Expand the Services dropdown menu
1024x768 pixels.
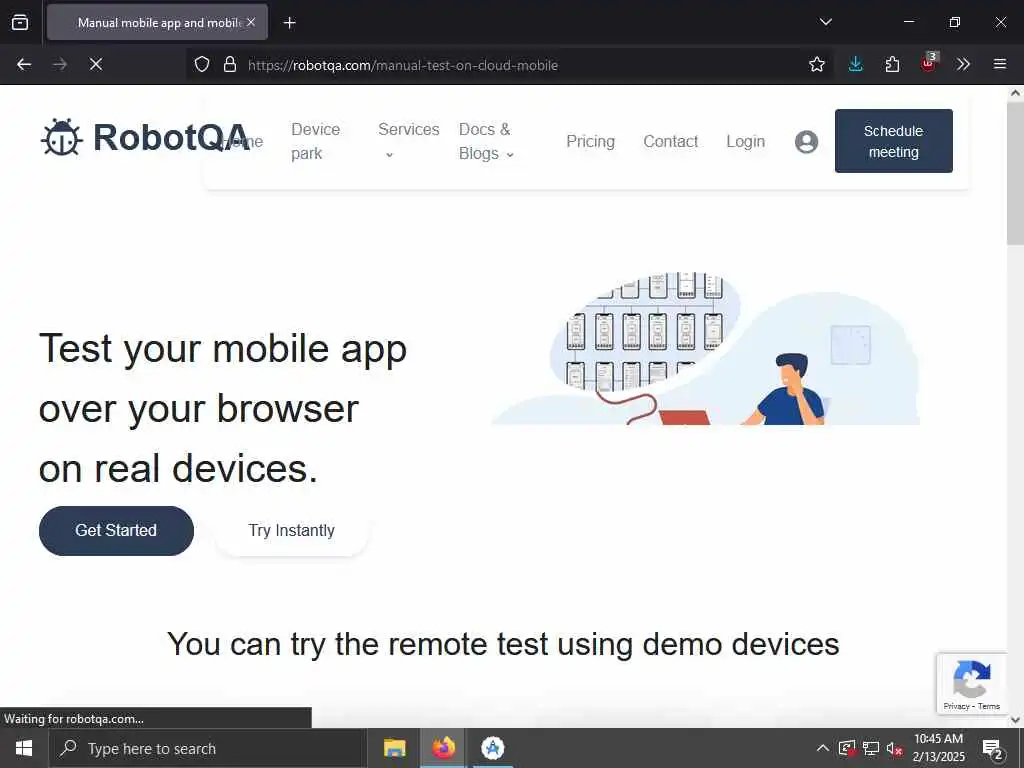[409, 141]
